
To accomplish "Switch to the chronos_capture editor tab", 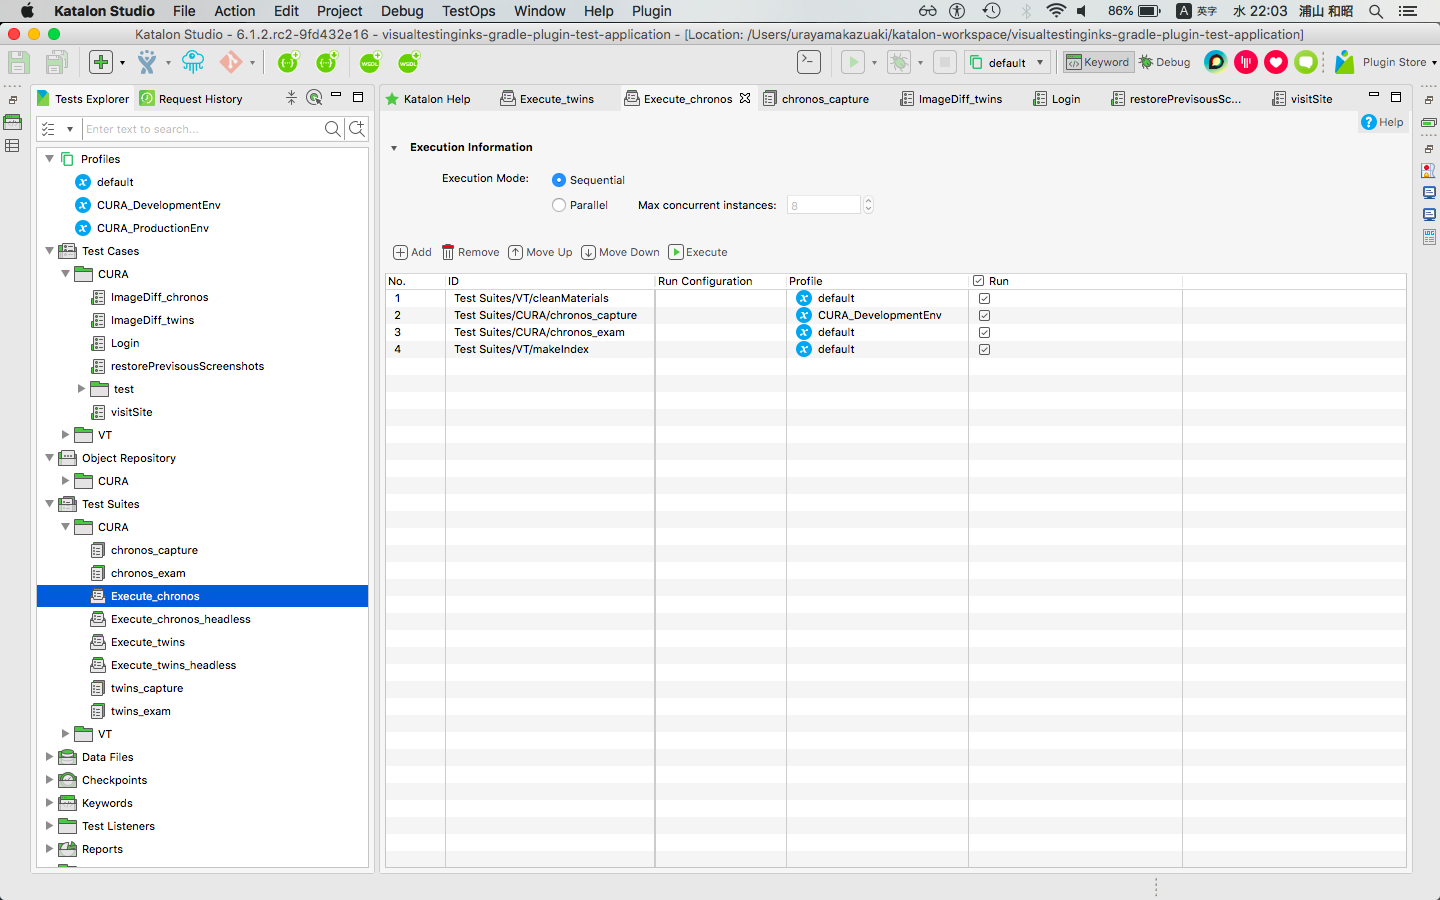I will click(x=816, y=98).
